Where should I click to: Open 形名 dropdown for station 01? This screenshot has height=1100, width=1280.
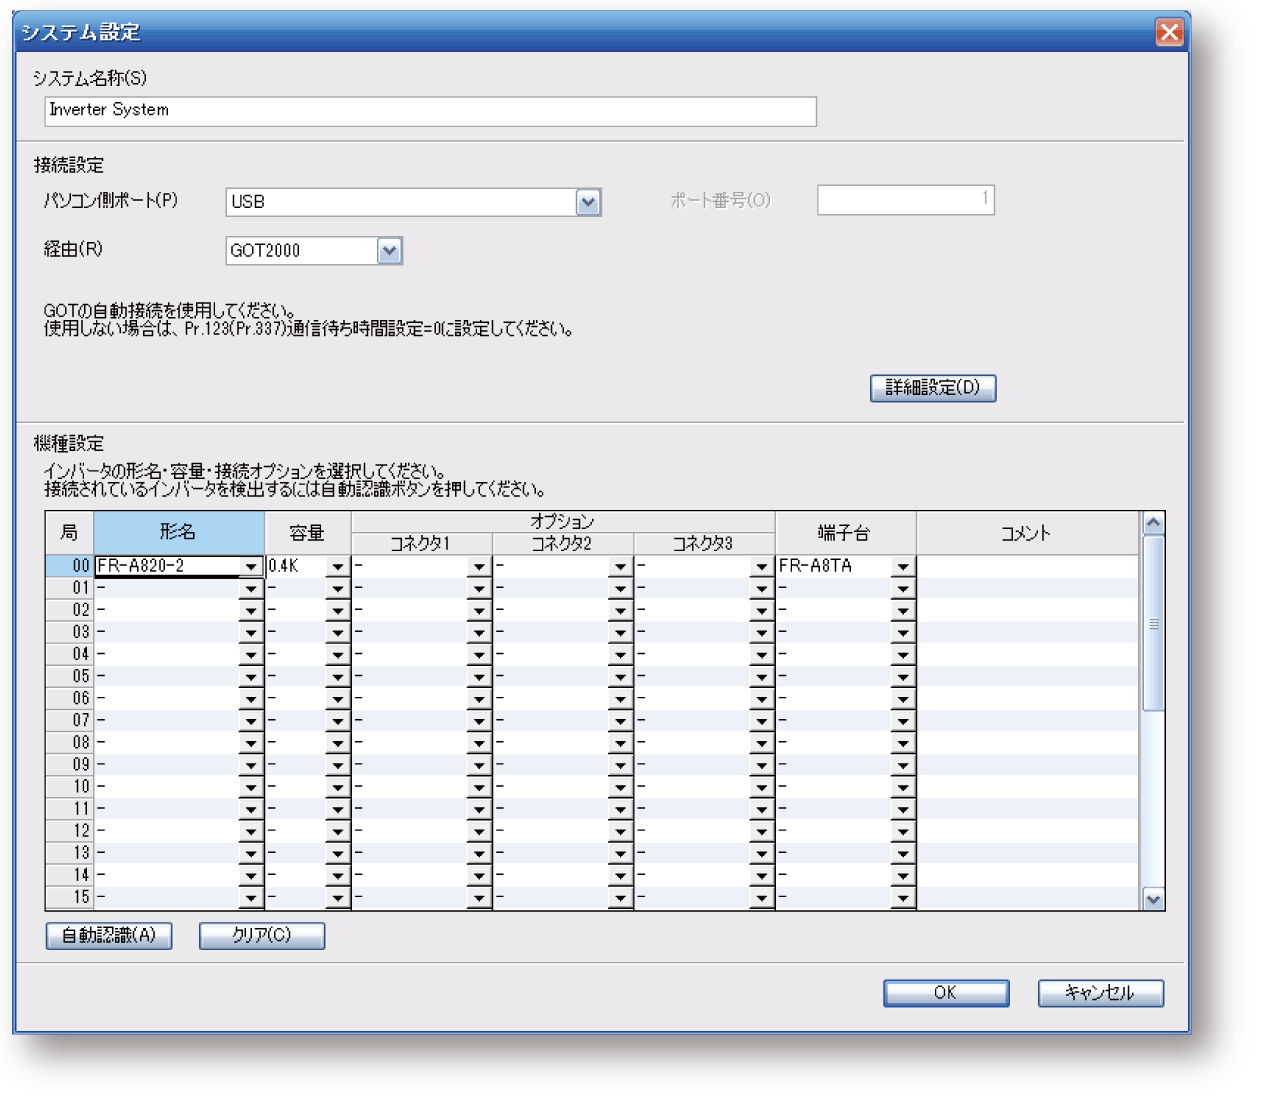click(251, 589)
